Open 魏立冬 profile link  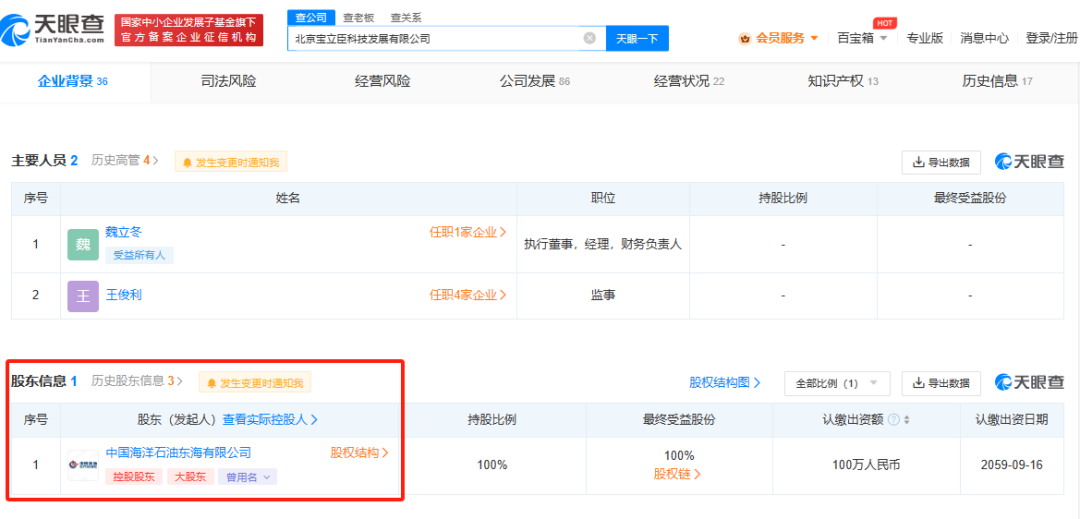pos(123,233)
